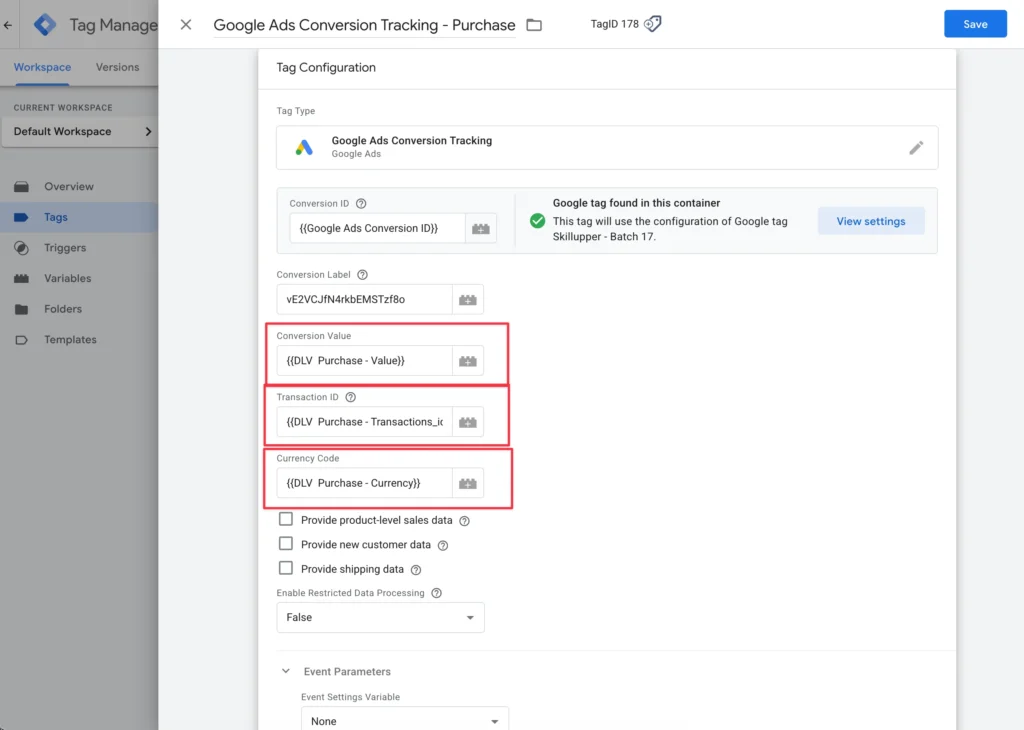Click the View settings button
This screenshot has width=1024, height=730.
[x=871, y=221]
